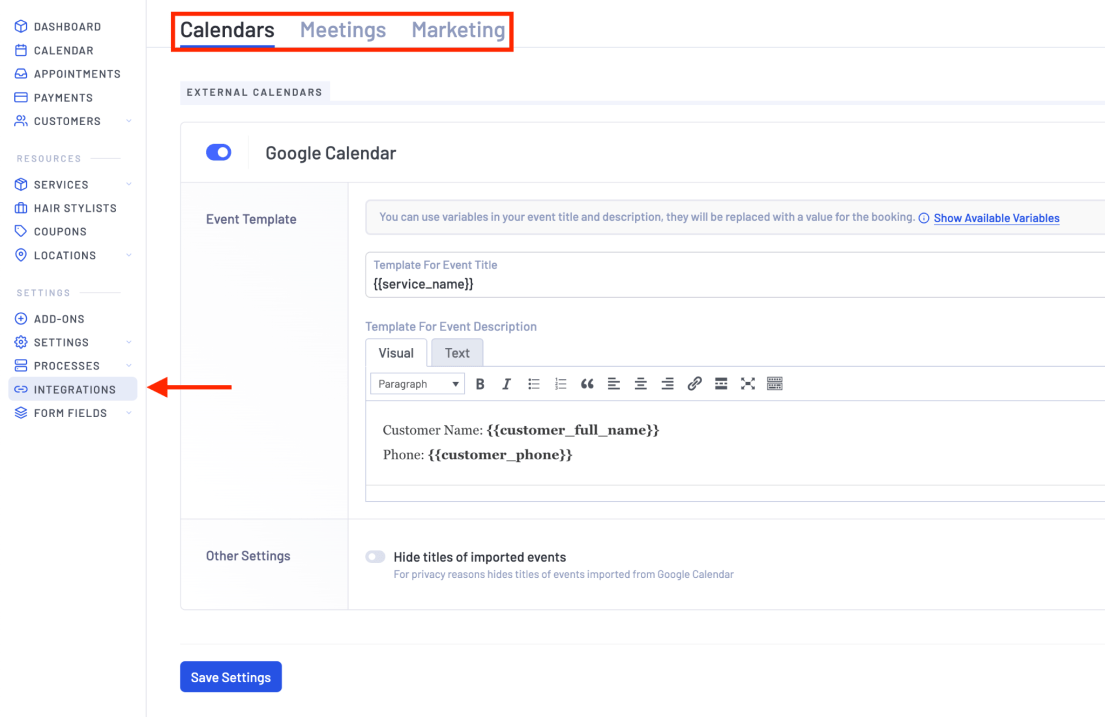This screenshot has width=1105, height=717.
Task: Insert a bulleted list
Action: click(x=533, y=384)
